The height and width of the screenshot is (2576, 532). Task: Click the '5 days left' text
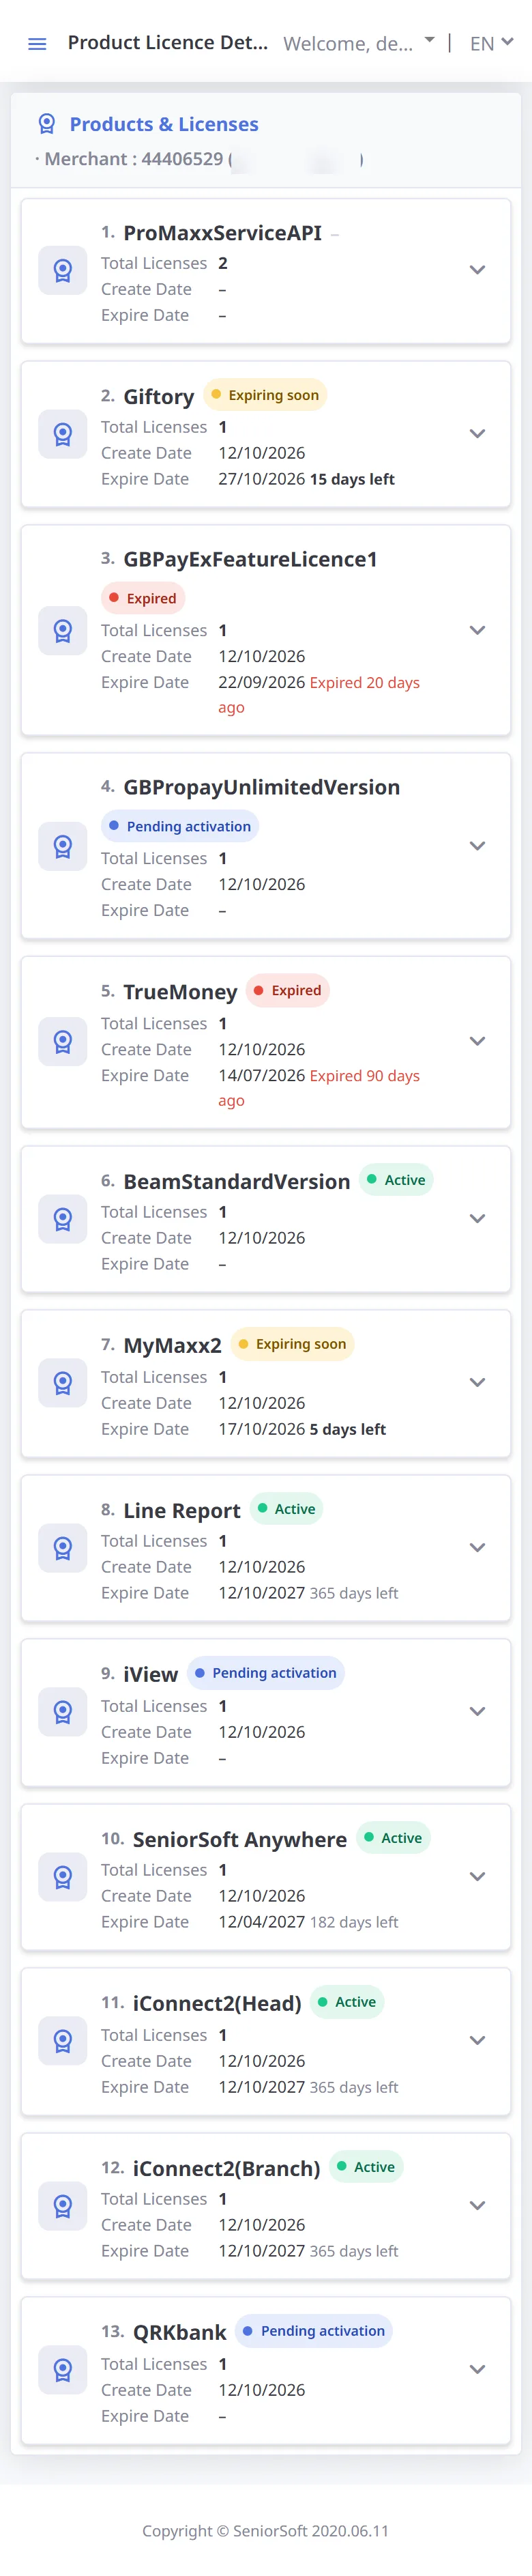(348, 1430)
